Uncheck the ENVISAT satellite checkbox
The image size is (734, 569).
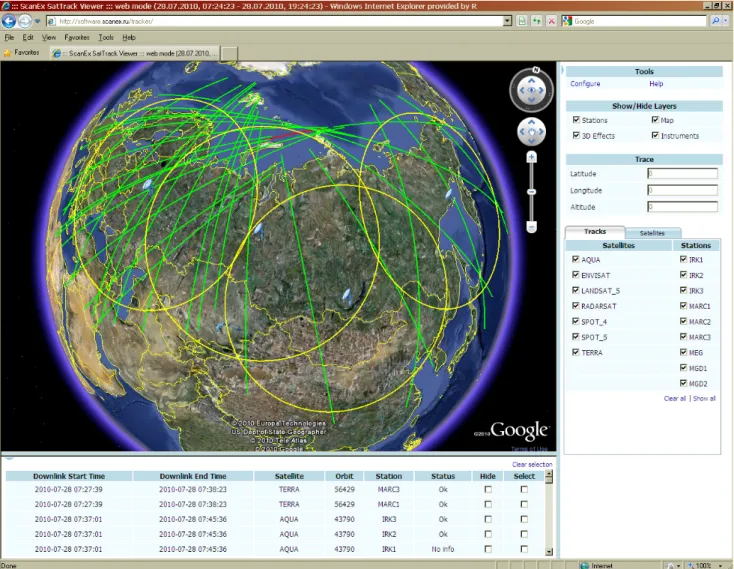575,275
